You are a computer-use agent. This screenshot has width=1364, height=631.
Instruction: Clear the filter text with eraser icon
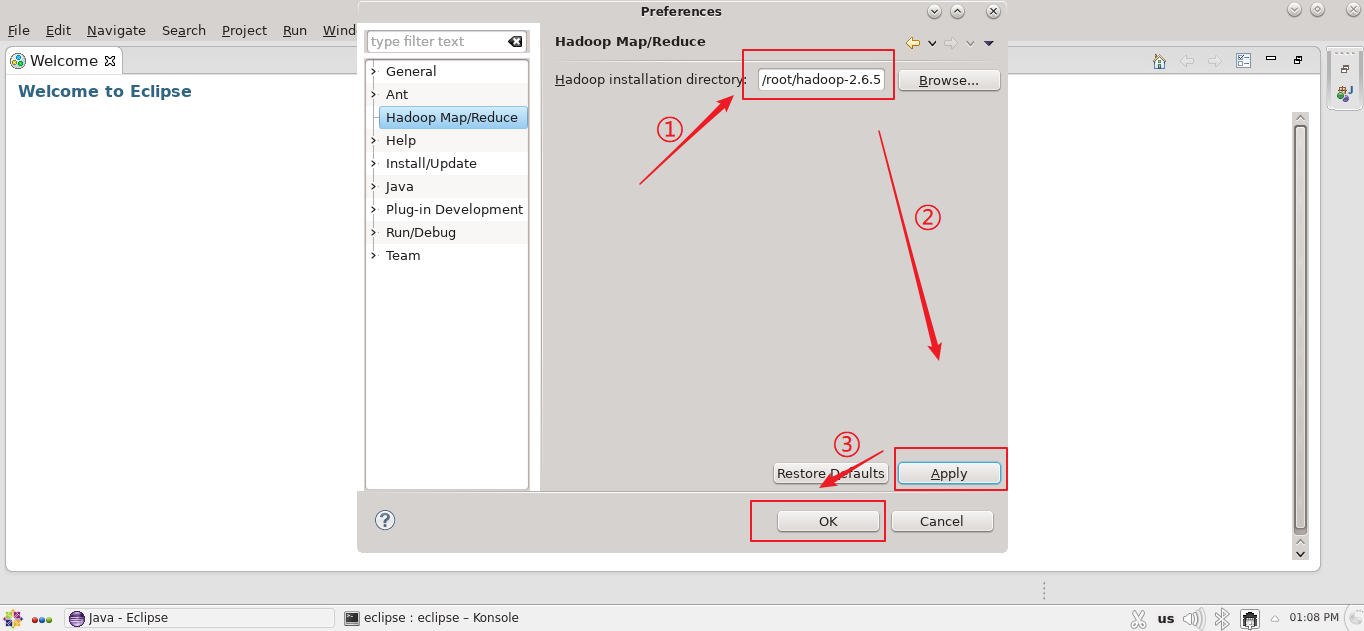(x=515, y=42)
